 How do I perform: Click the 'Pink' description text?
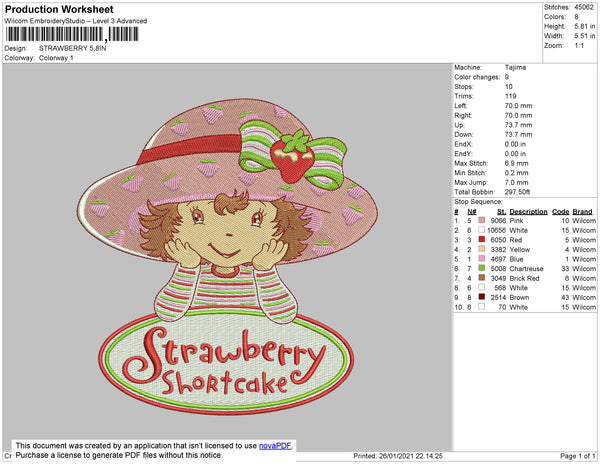point(516,221)
